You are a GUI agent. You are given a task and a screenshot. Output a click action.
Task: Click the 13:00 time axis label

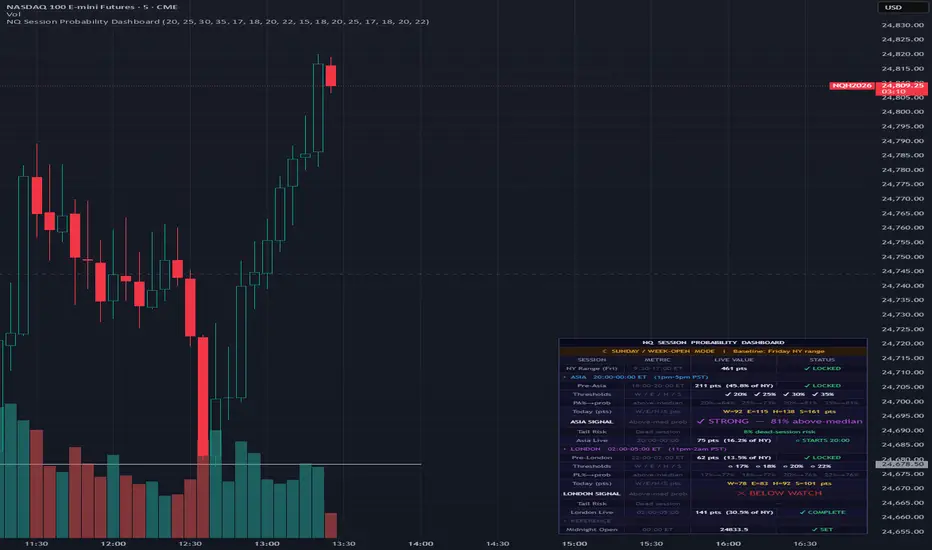tap(267, 543)
